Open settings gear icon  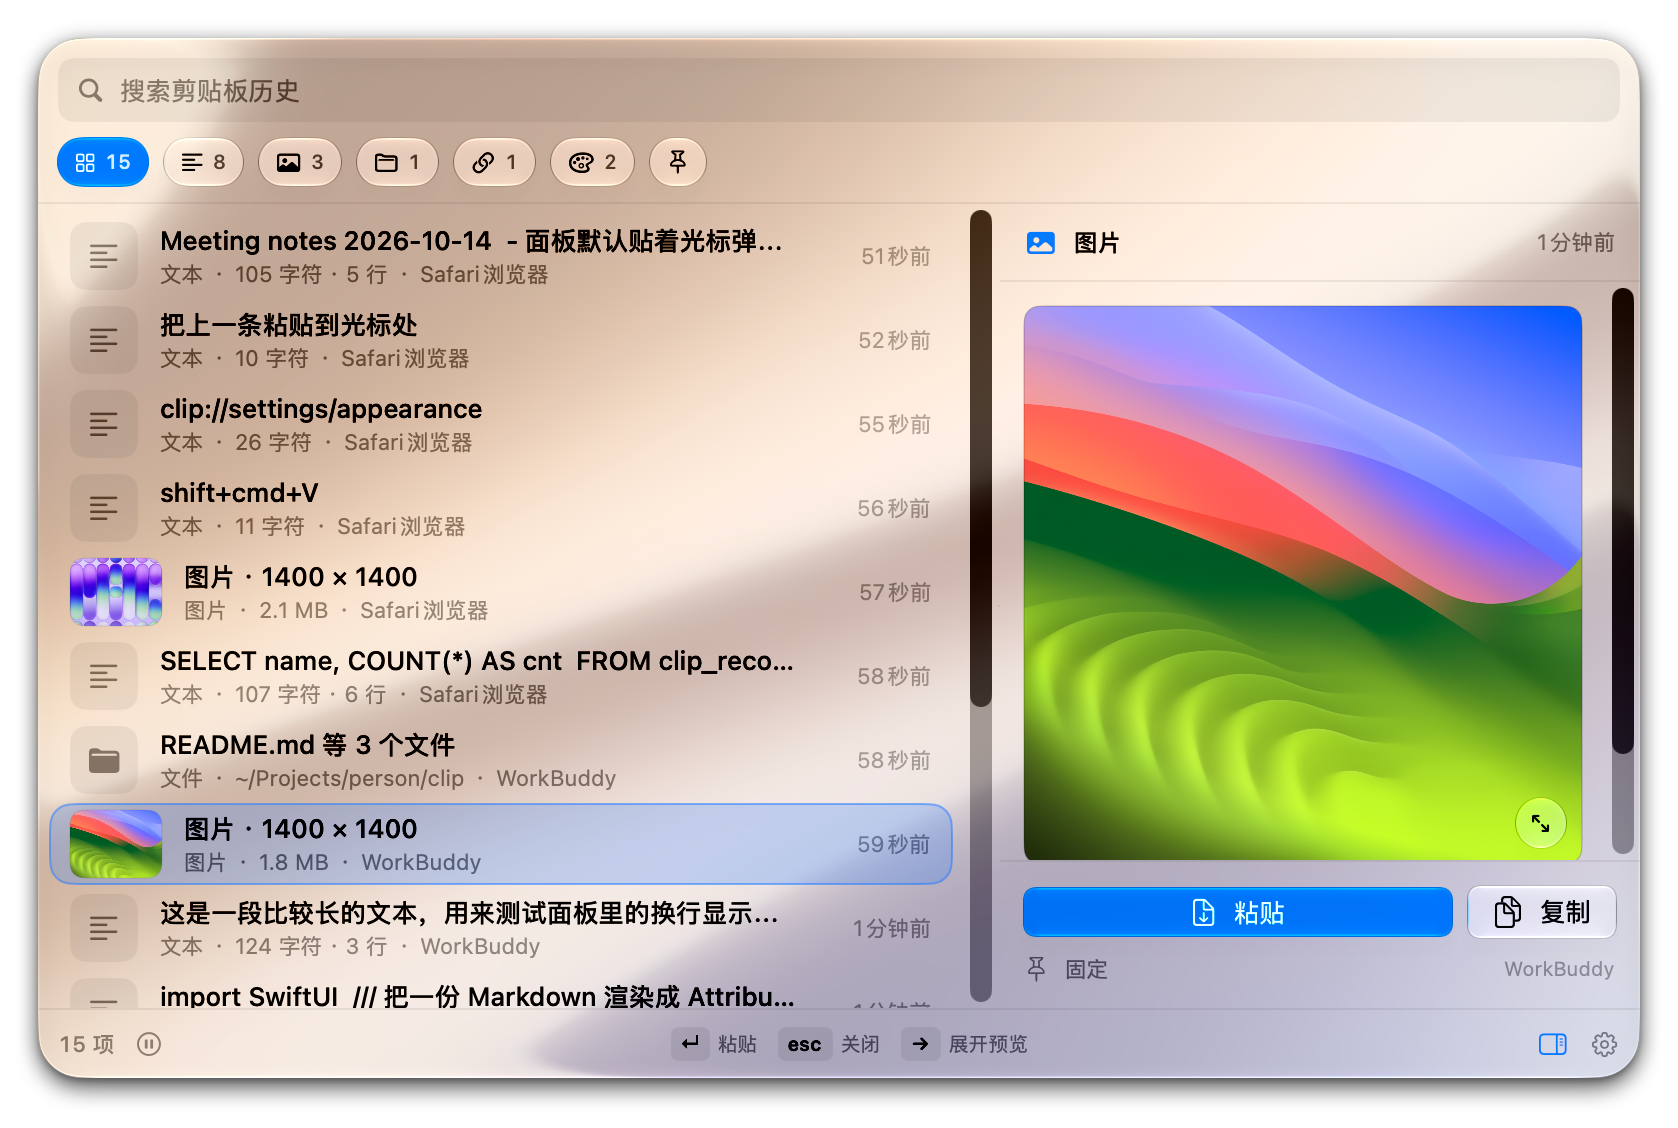1604,1044
